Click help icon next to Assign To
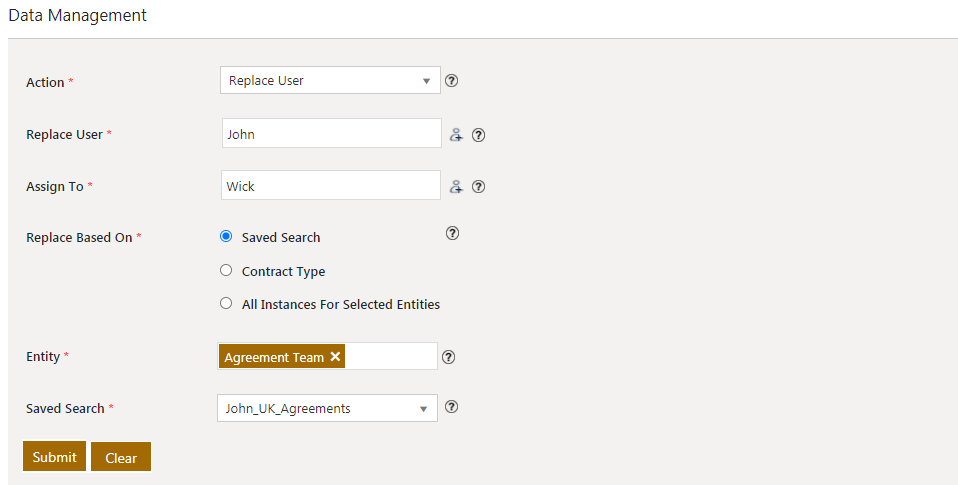 tap(478, 186)
